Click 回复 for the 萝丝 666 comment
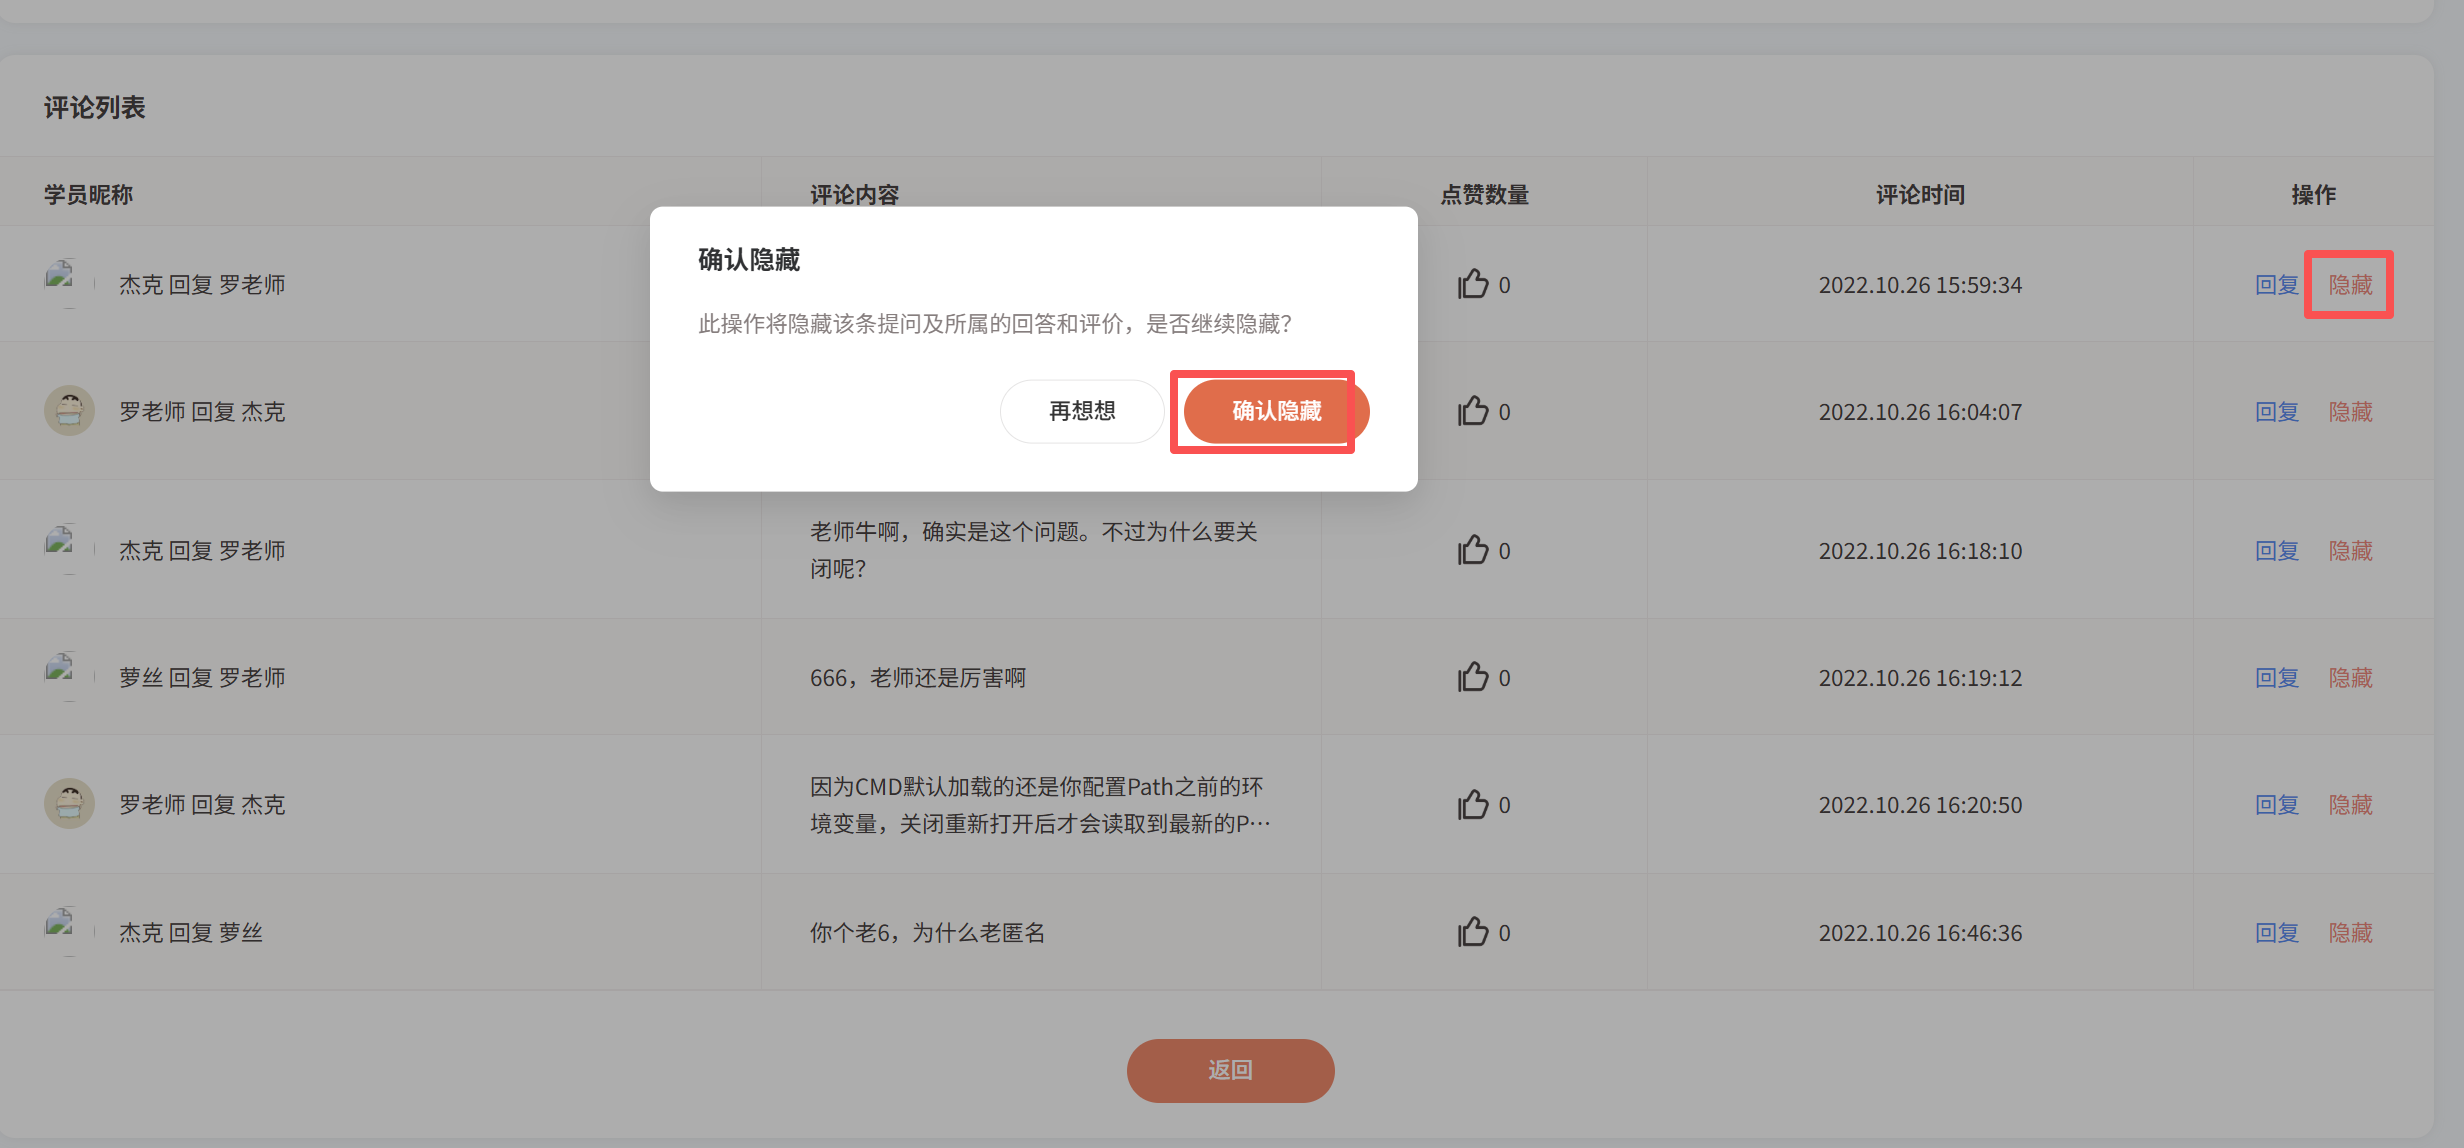 tap(2276, 677)
